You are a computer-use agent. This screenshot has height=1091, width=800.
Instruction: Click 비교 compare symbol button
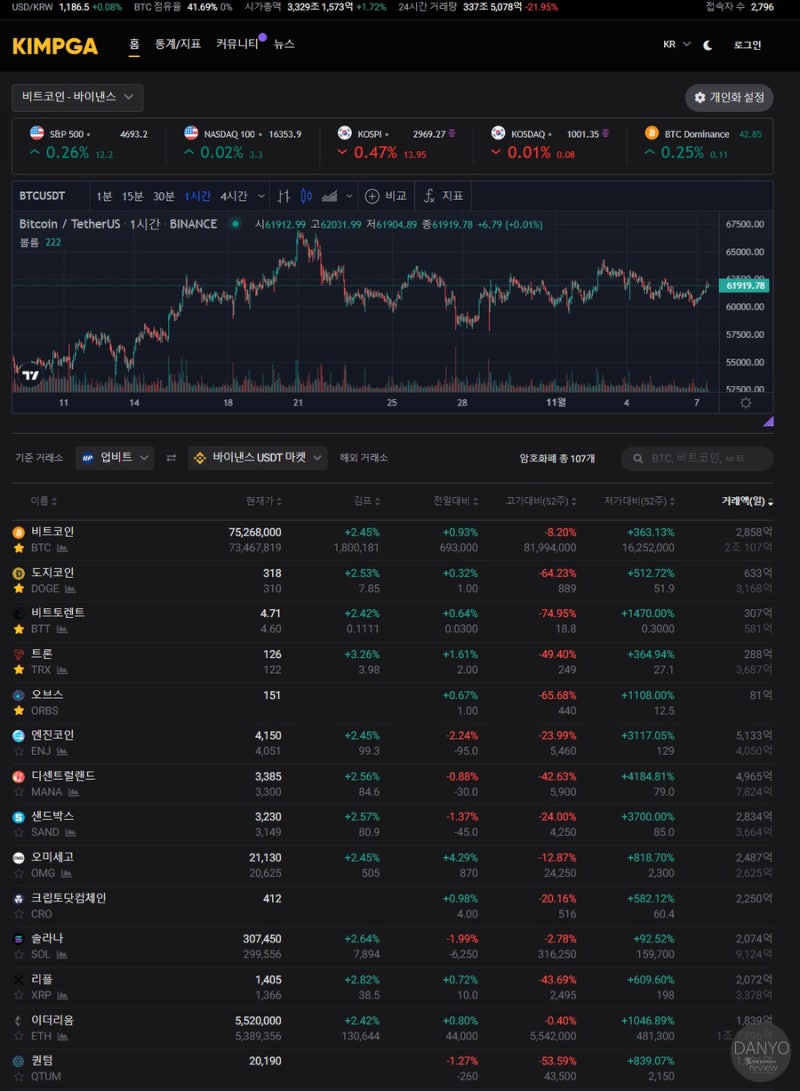pos(385,196)
